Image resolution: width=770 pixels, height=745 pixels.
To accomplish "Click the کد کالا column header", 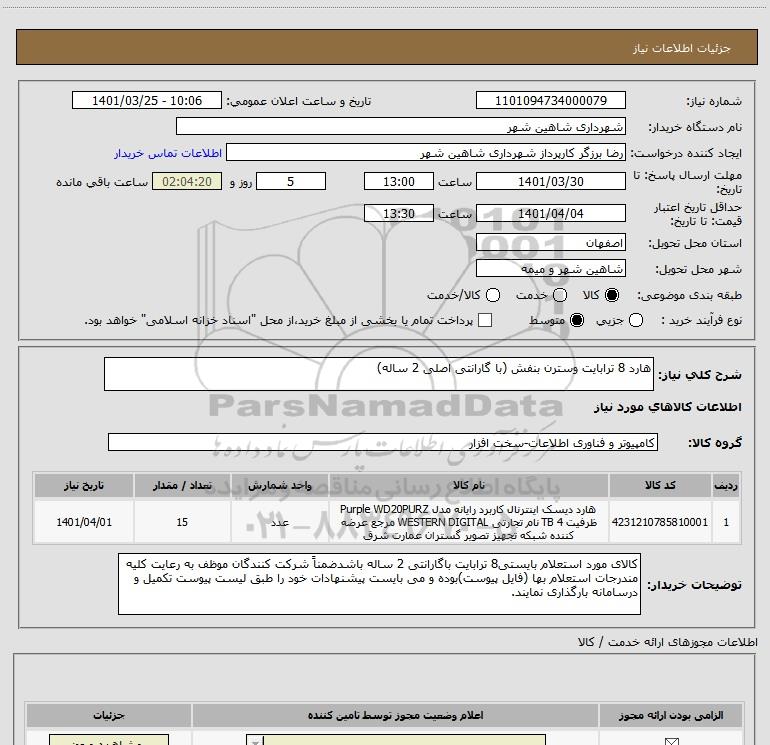I will [x=660, y=485].
